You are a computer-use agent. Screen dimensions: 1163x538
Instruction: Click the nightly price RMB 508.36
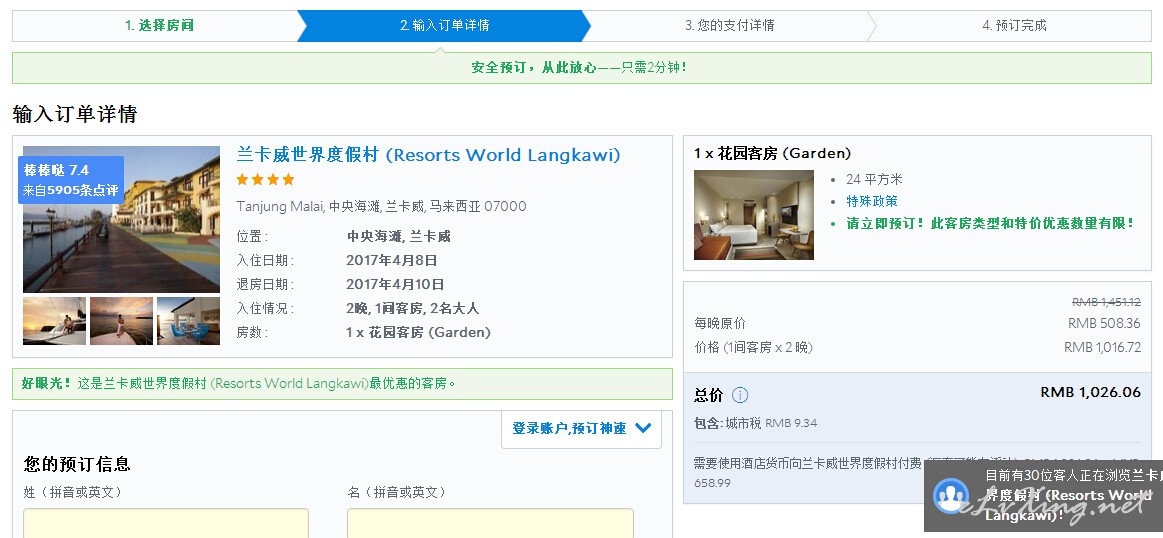tap(1104, 324)
